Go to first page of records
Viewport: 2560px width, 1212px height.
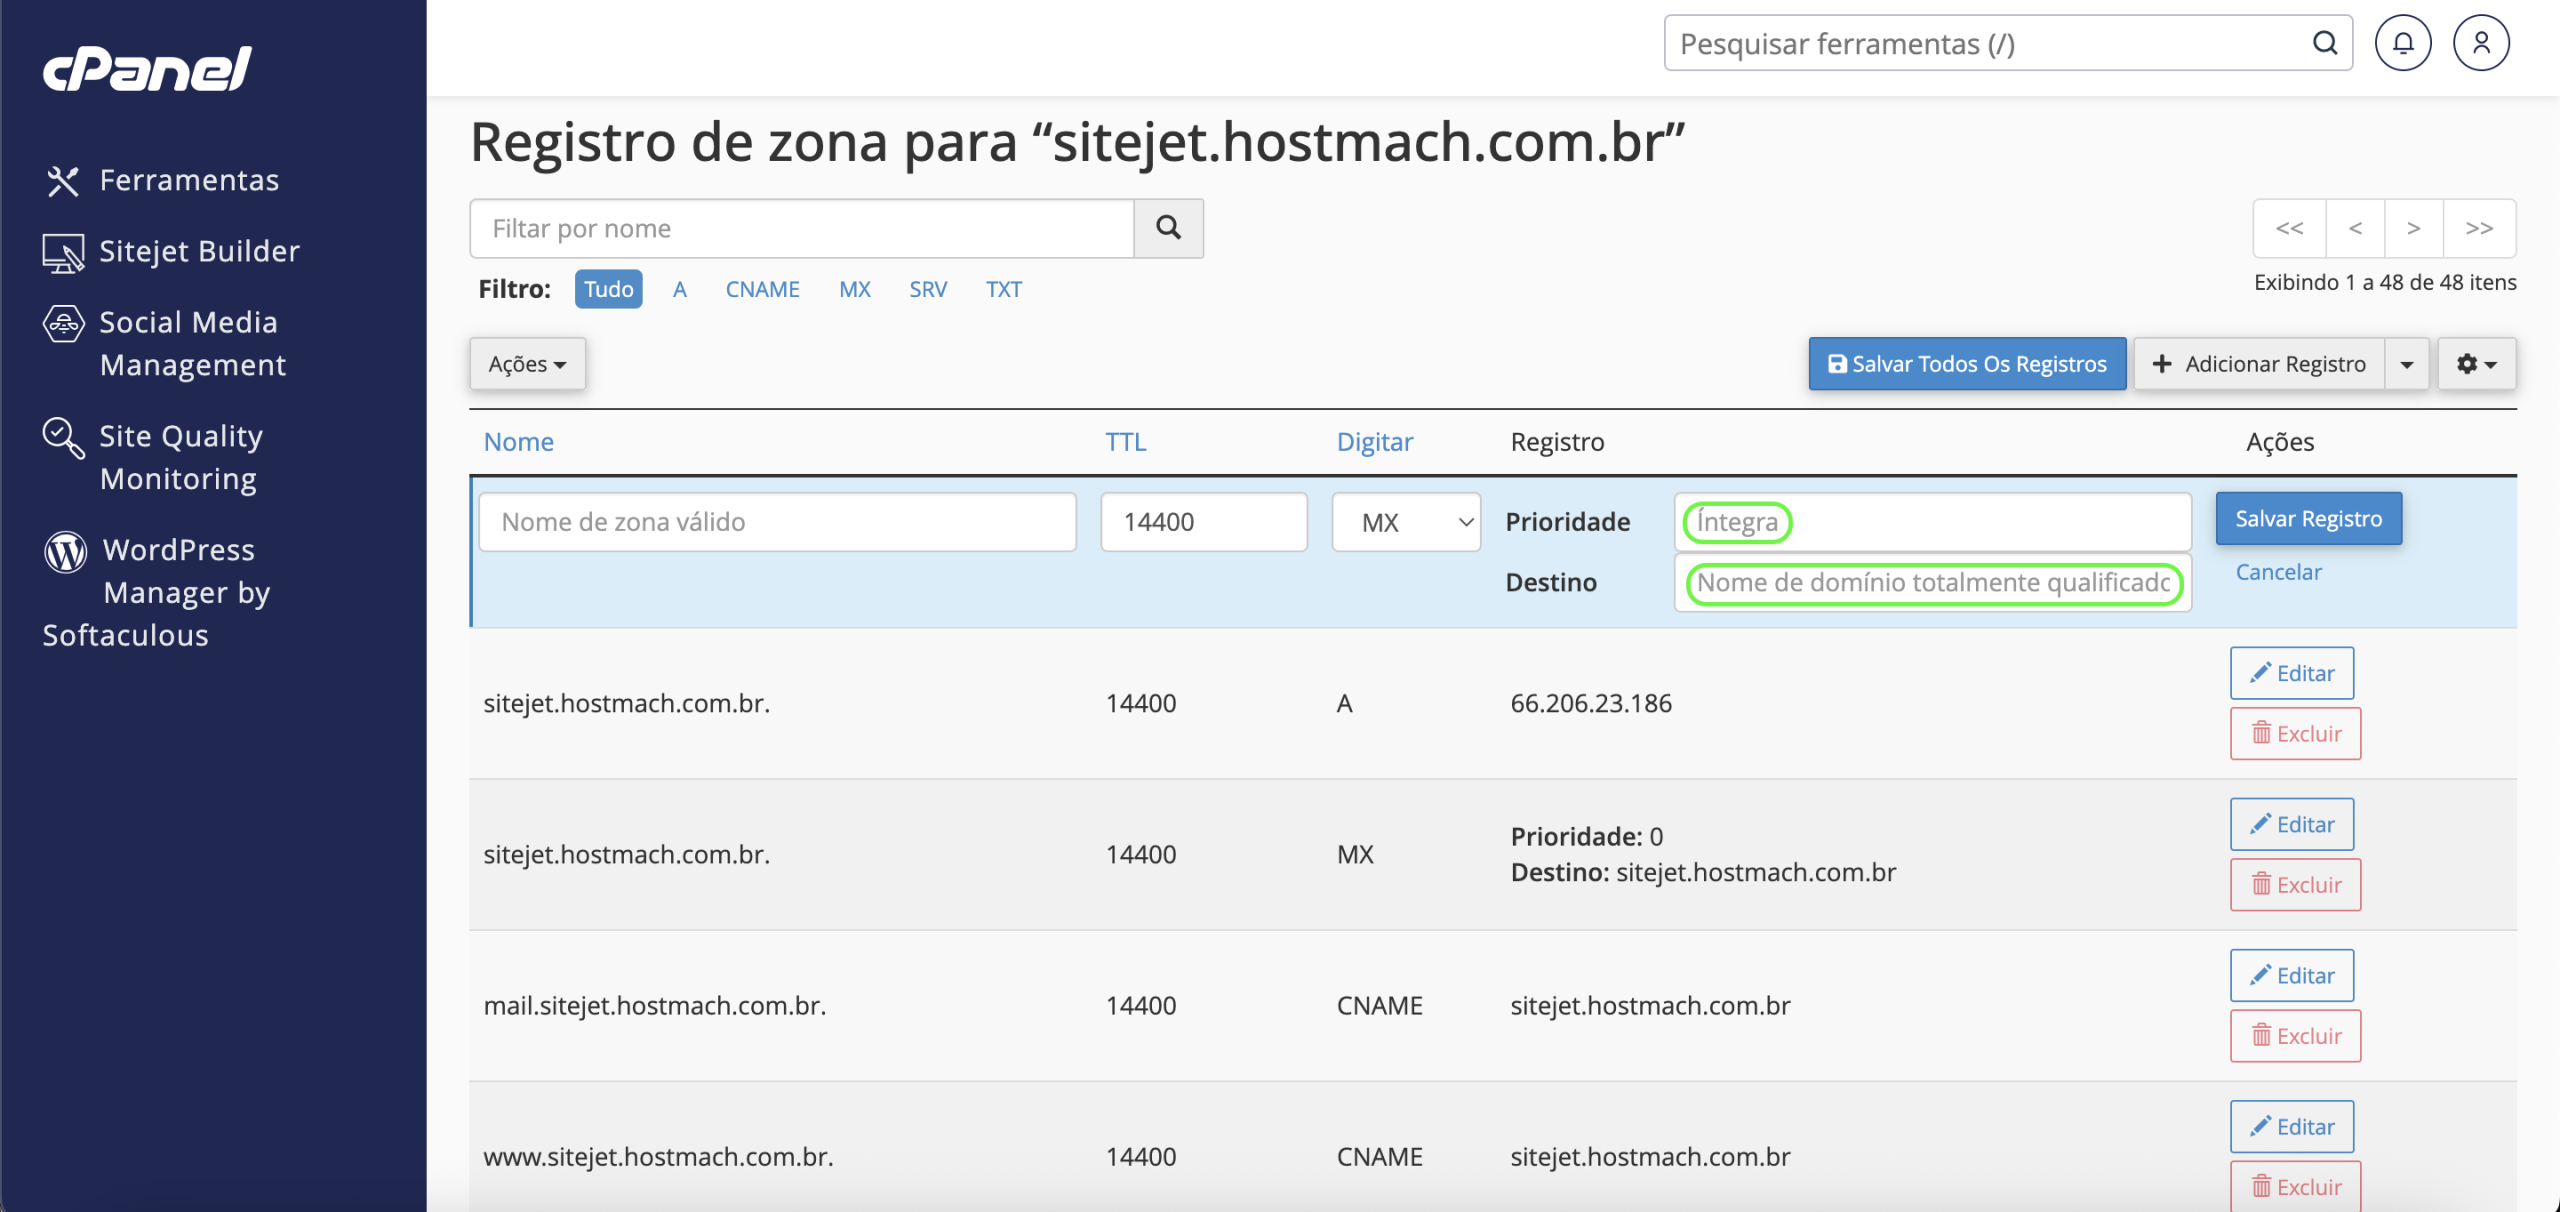[2289, 228]
